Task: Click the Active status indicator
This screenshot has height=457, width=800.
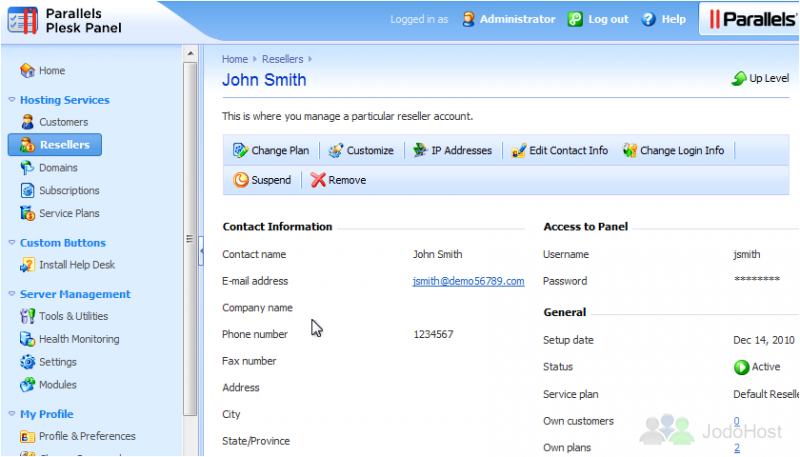Action: pos(757,367)
